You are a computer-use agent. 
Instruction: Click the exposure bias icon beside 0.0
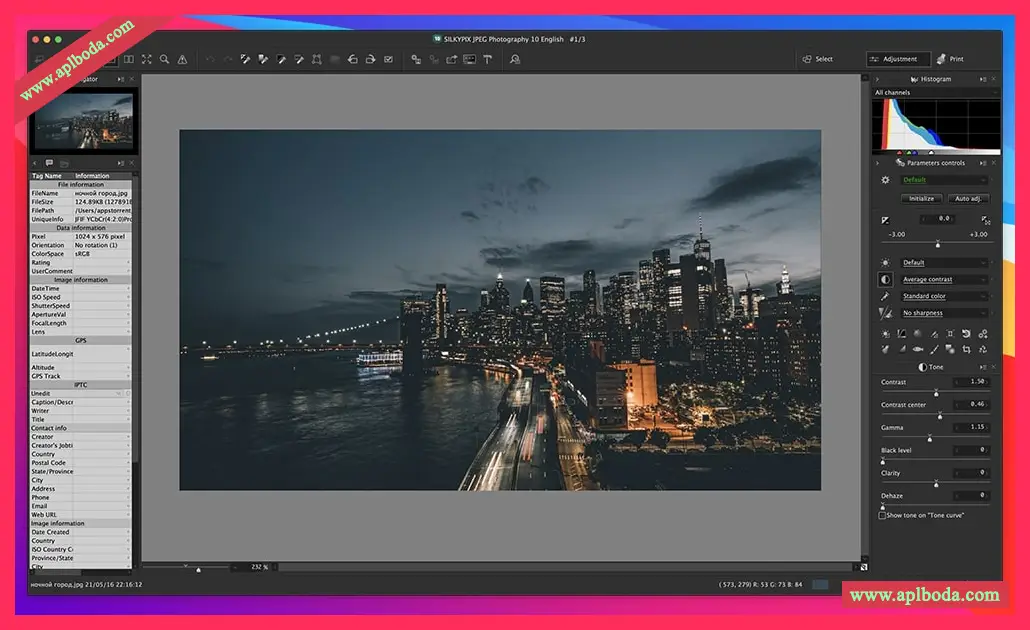(885, 219)
